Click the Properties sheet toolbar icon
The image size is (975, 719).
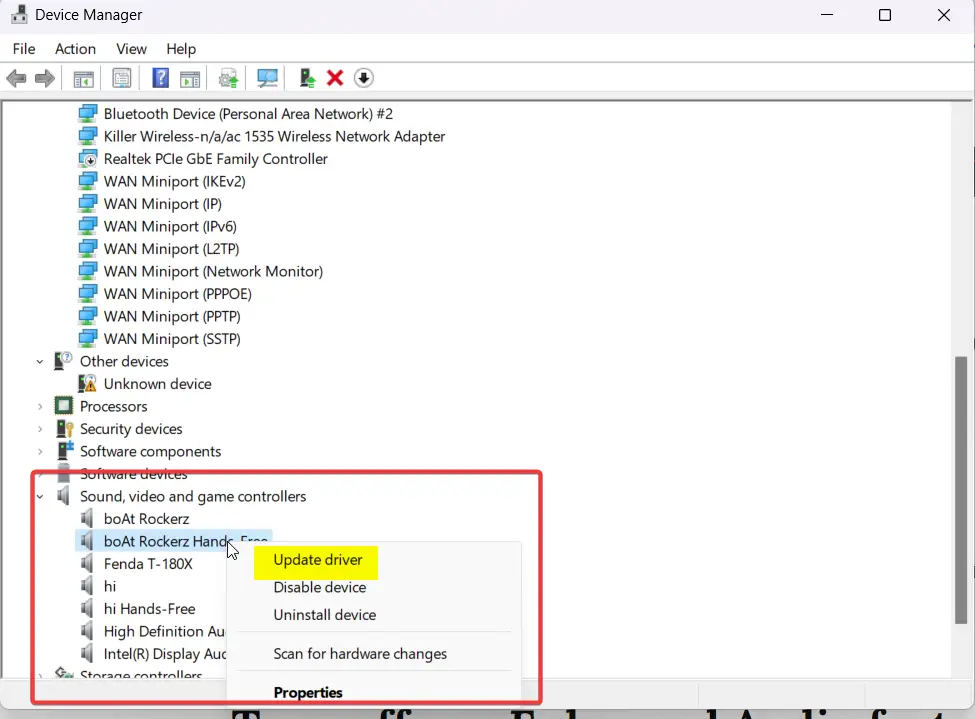pyautogui.click(x=122, y=78)
